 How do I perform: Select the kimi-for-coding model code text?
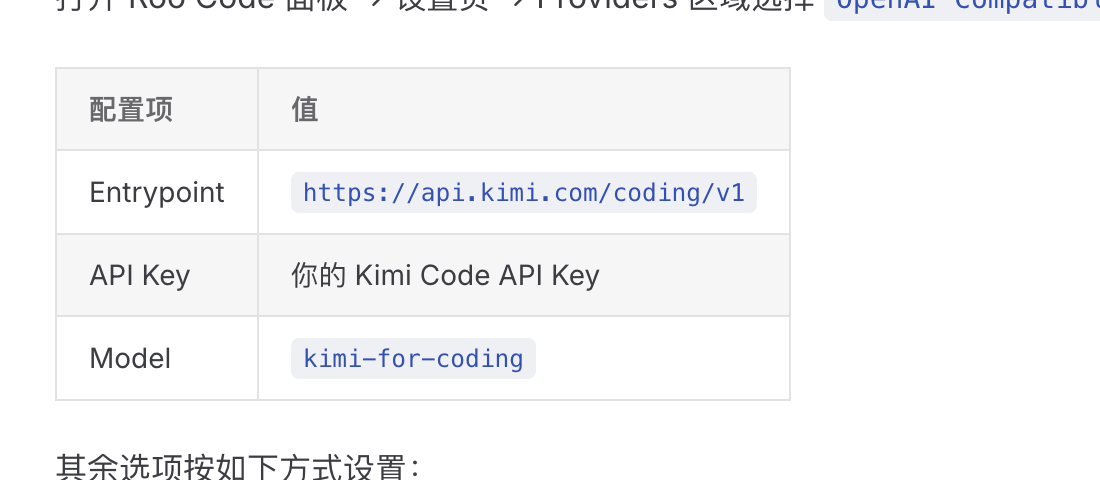coord(413,359)
